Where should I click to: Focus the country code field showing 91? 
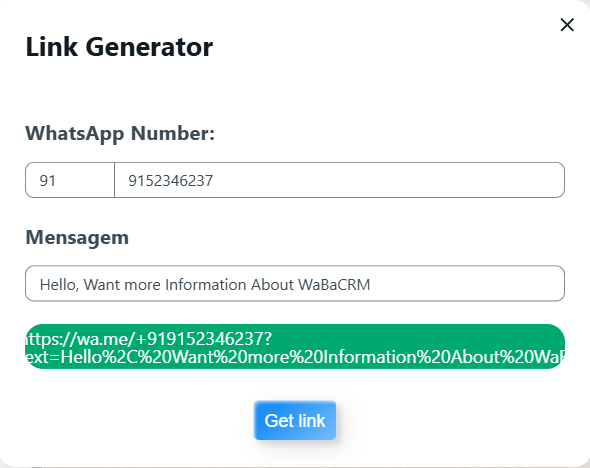point(70,180)
